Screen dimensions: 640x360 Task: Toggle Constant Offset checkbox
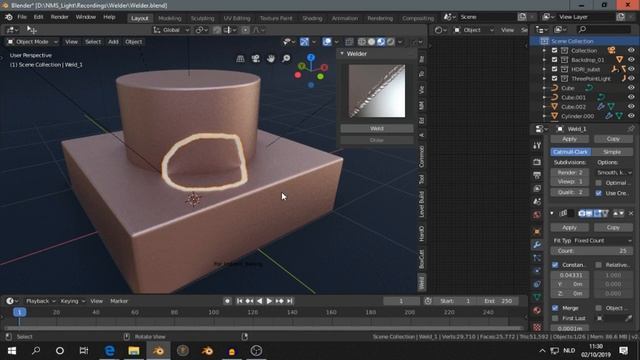555,265
